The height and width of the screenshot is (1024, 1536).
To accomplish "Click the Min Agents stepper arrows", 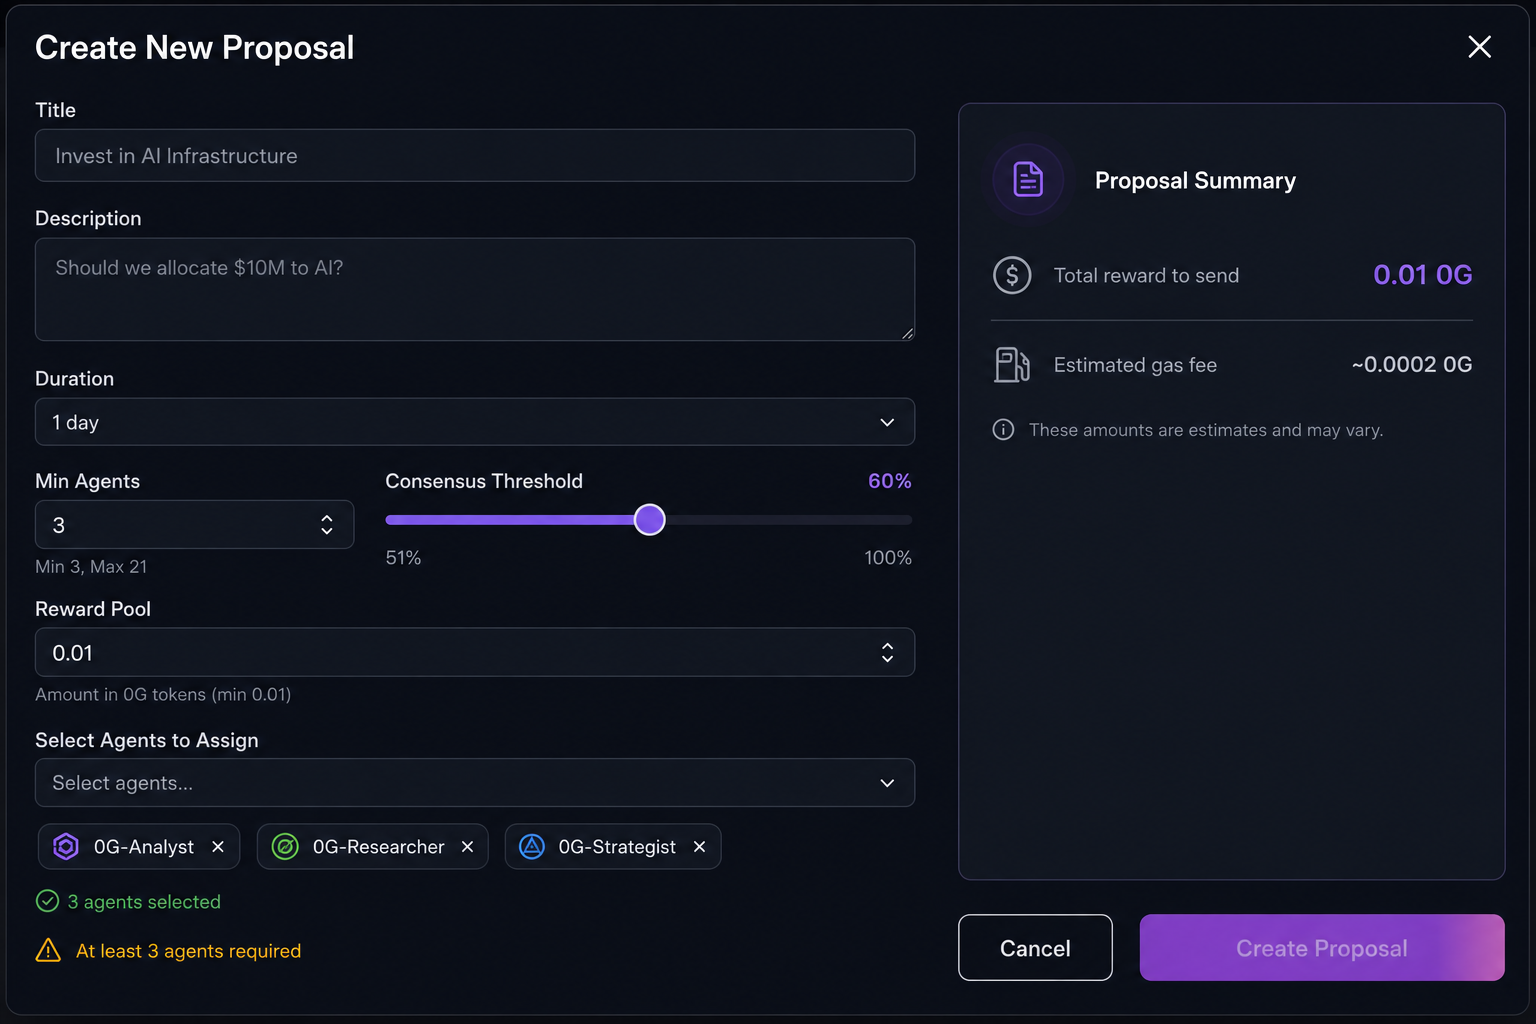I will tap(327, 525).
